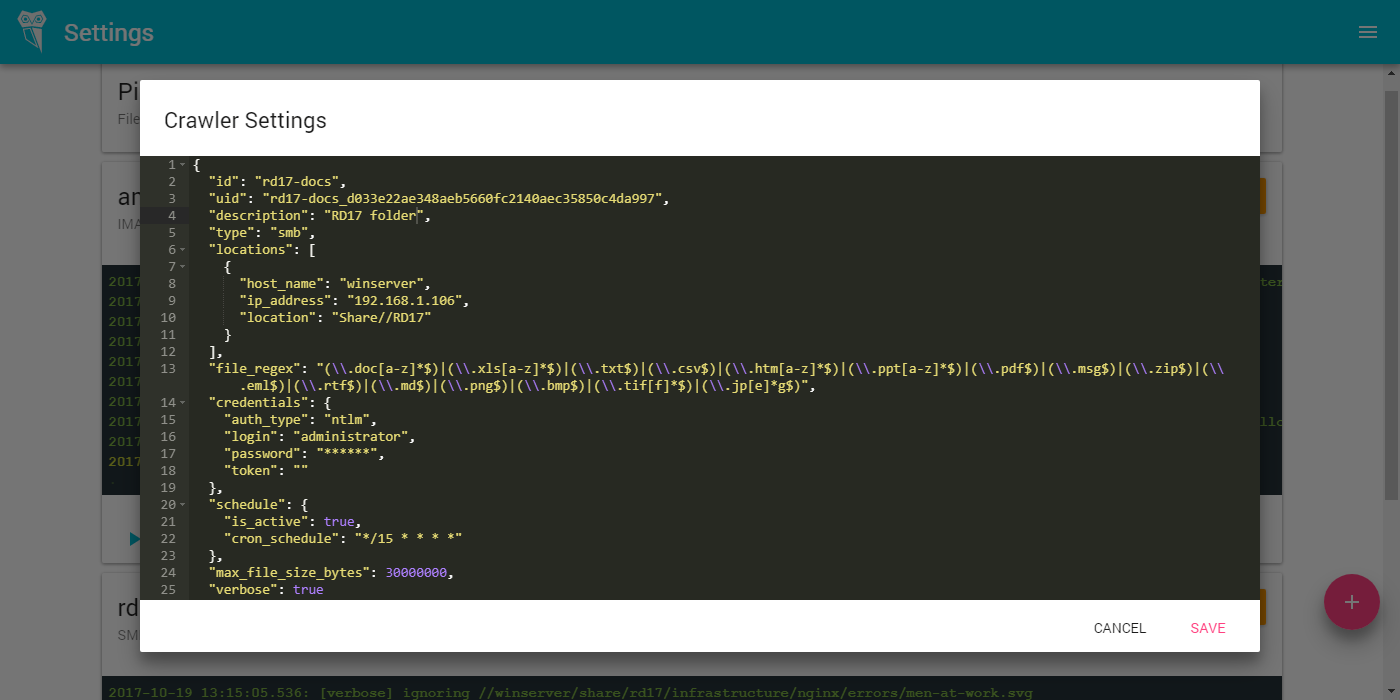Click the cron schedule "*/15 * * * *"
Viewport: 1400px width, 700px height.
(408, 539)
